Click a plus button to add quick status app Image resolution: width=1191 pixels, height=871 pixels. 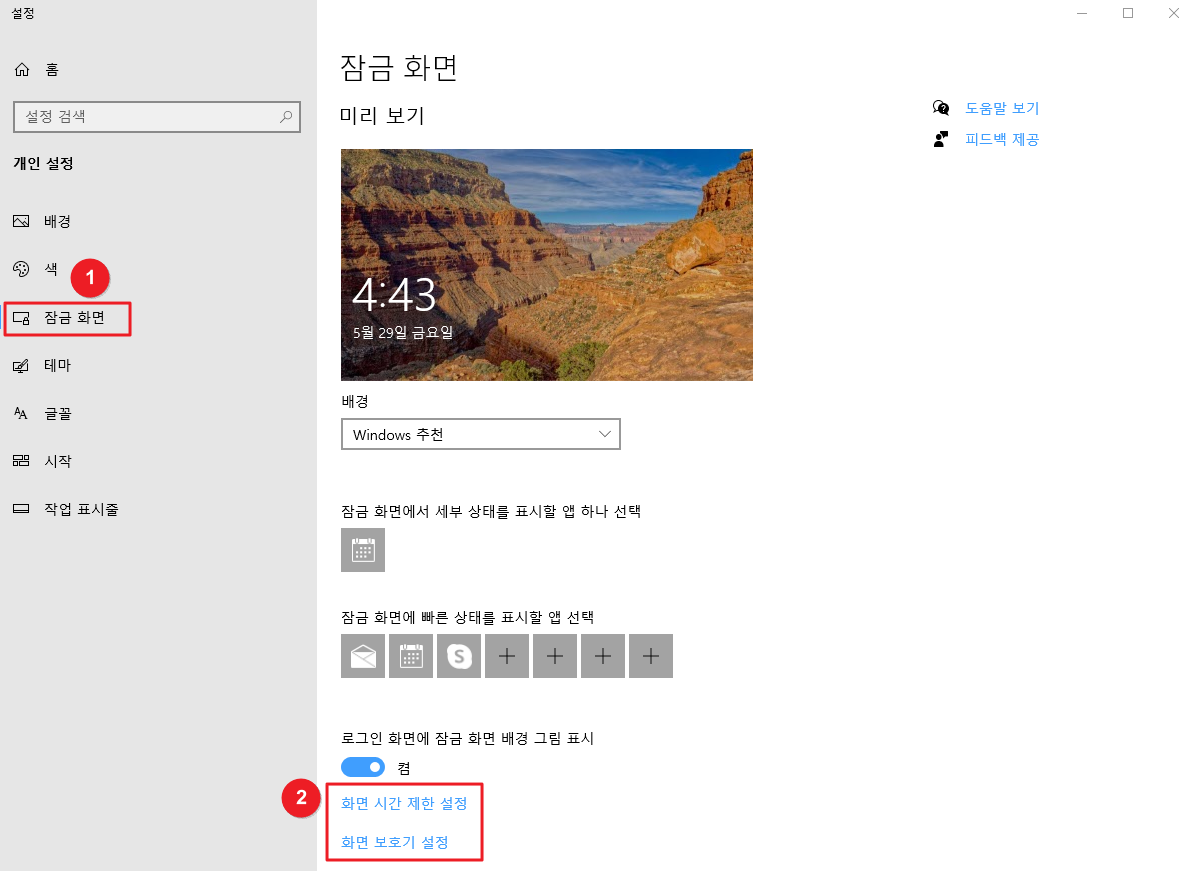506,655
